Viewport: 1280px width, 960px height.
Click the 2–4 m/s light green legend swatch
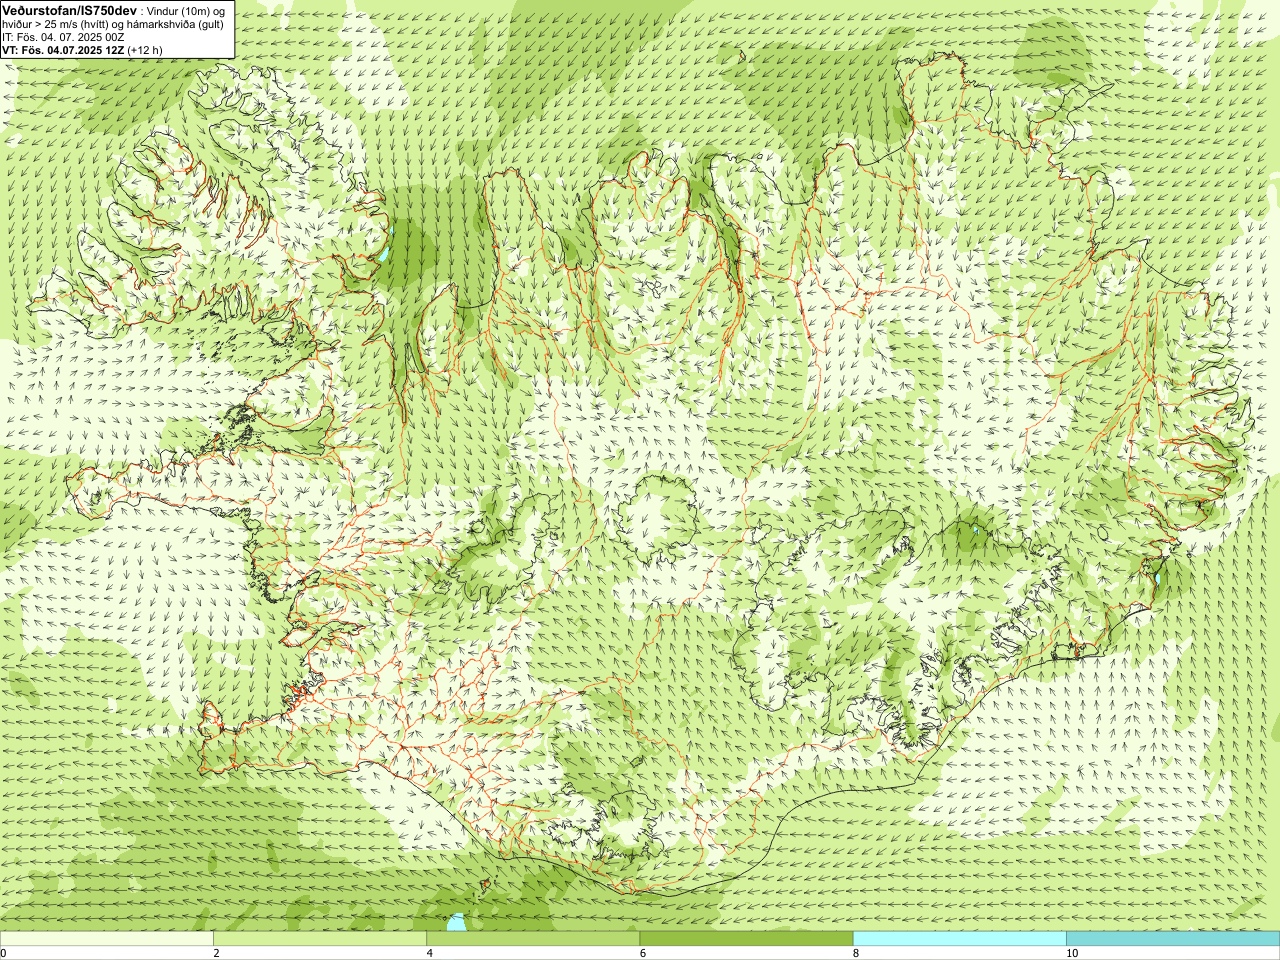click(x=320, y=939)
